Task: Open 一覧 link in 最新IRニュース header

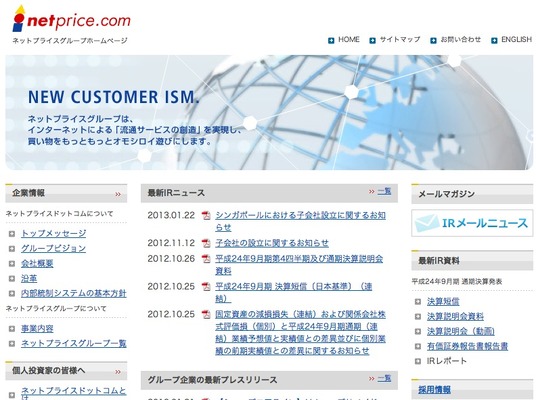Action: [384, 191]
